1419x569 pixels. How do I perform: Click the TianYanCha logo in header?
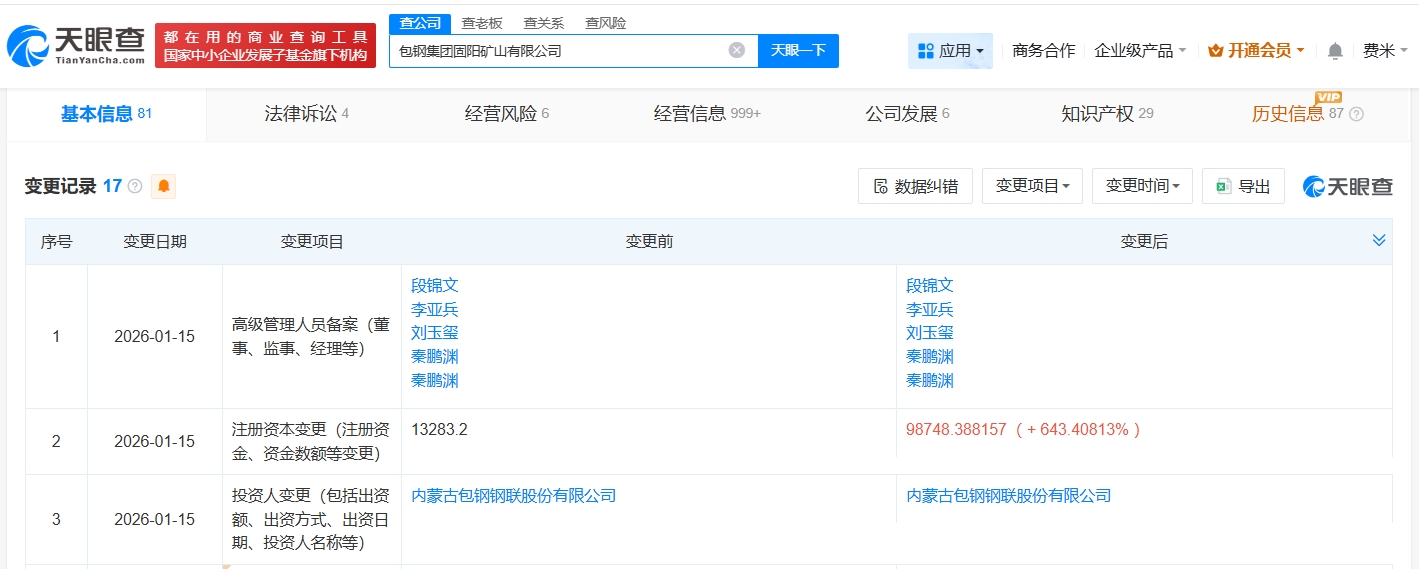tap(76, 45)
